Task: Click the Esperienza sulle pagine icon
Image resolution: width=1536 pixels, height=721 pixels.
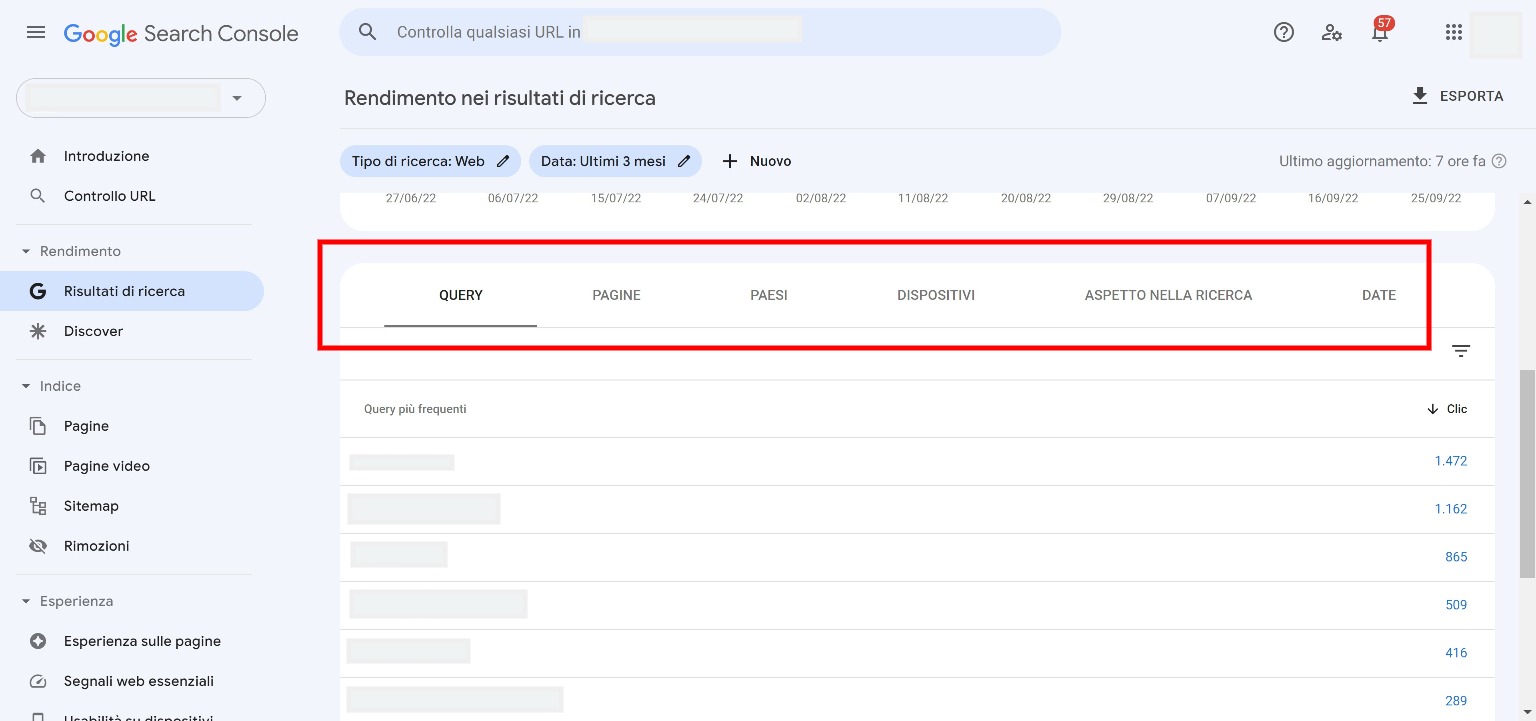Action: click(38, 641)
